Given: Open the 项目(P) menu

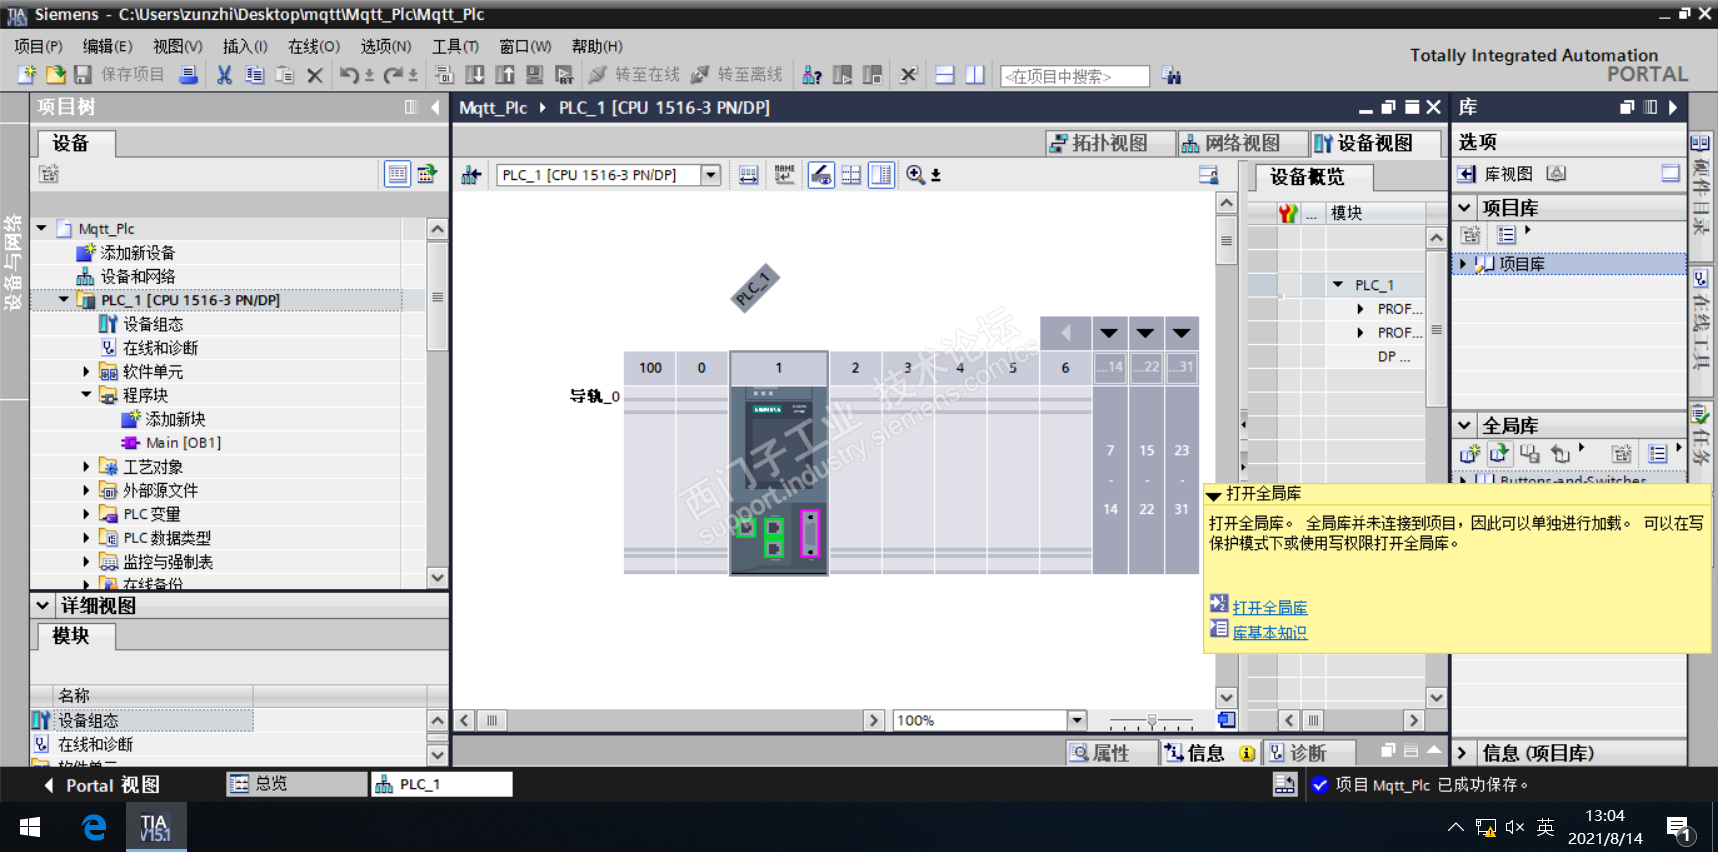Looking at the screenshot, I should click(x=38, y=46).
